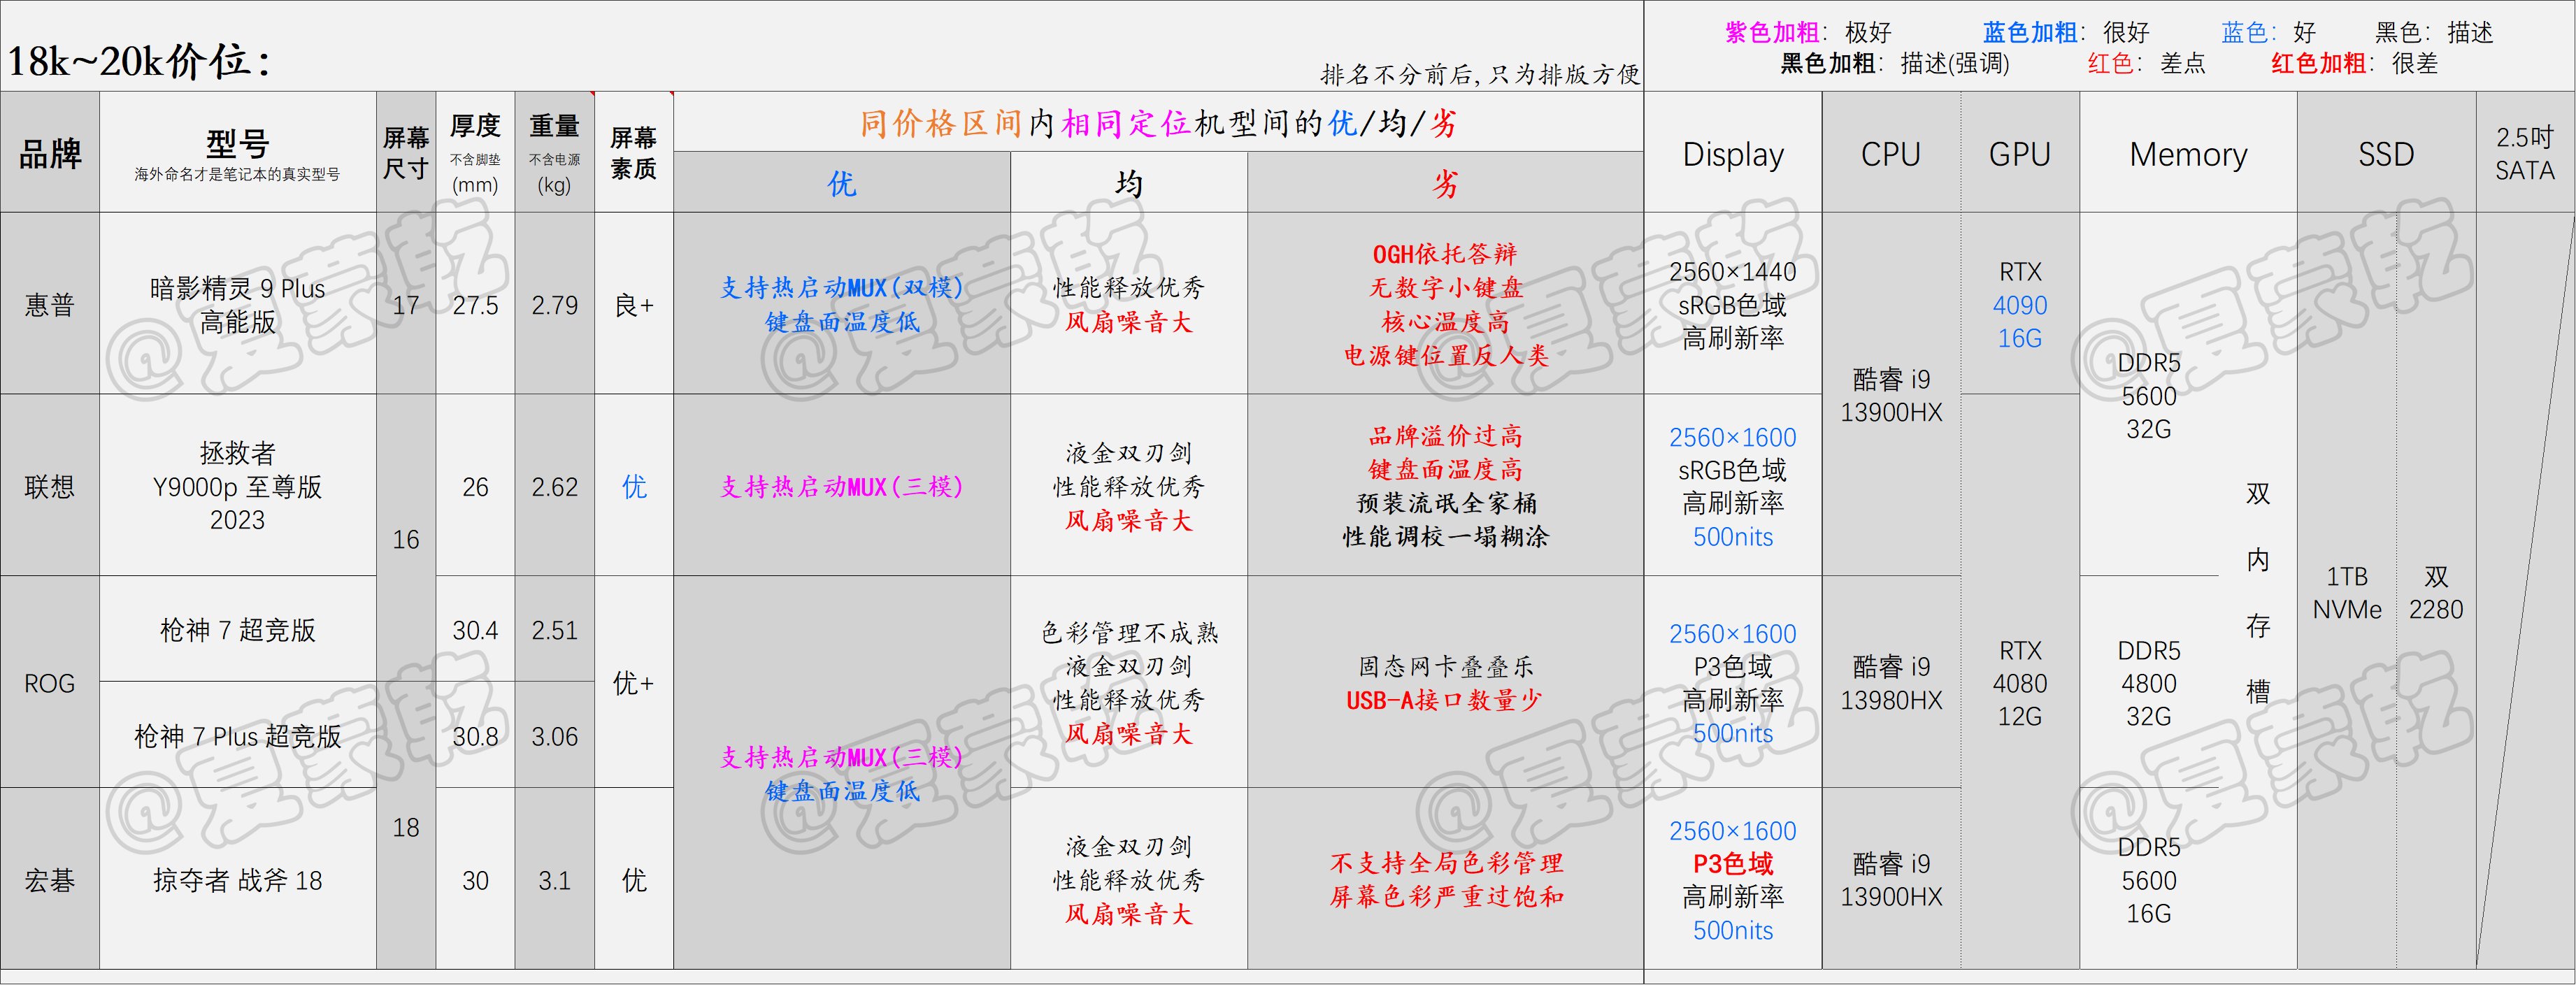Click the SSD column header
Image resolution: width=2576 pixels, height=985 pixels.
(2386, 153)
